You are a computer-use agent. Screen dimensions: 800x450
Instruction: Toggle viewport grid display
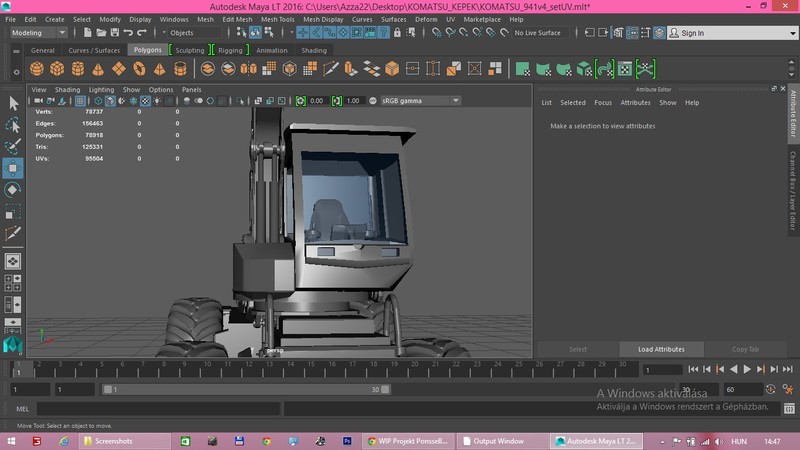[x=80, y=101]
